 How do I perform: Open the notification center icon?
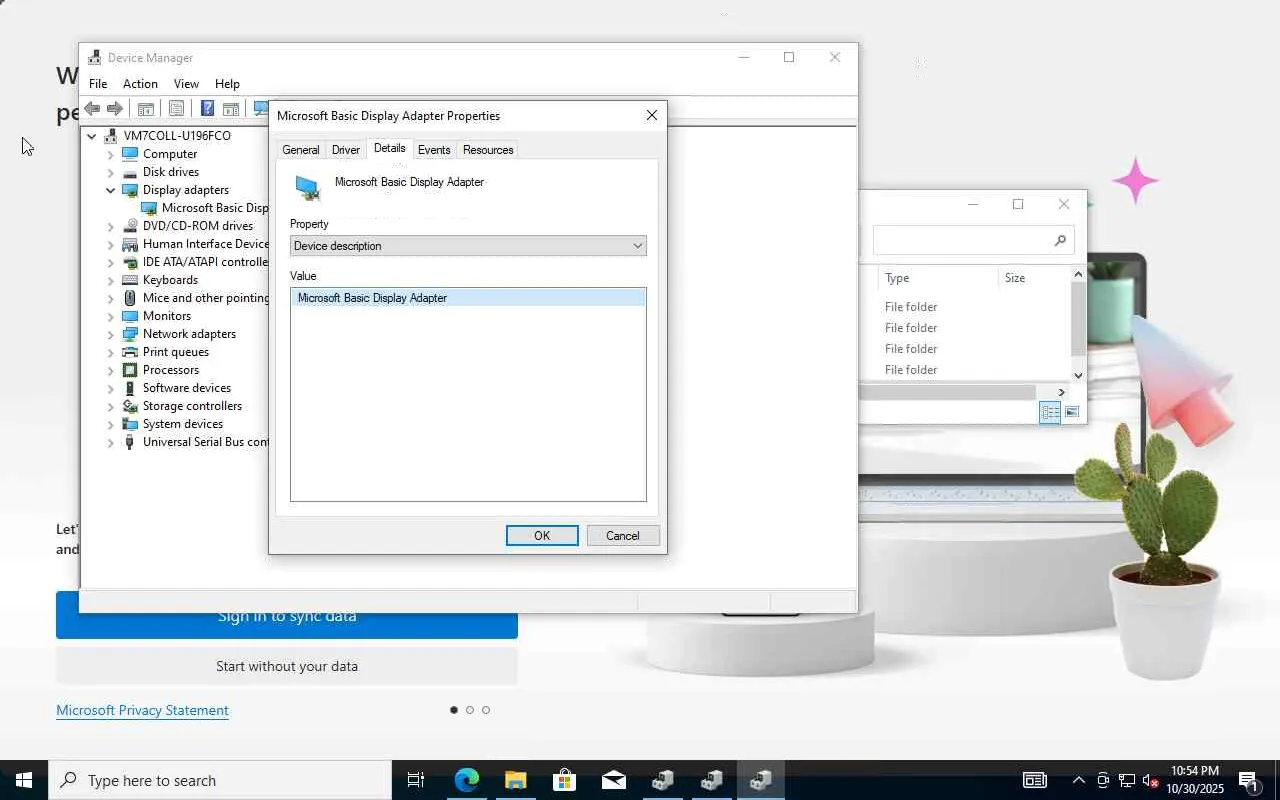coord(1248,781)
